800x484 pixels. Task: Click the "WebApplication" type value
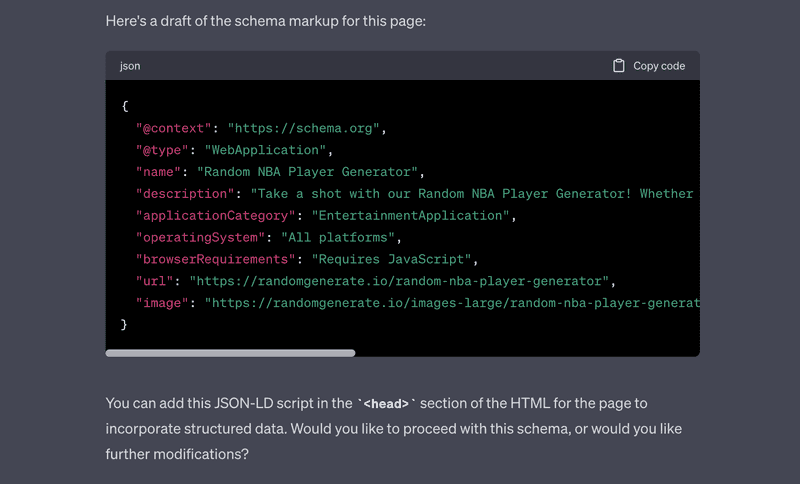tap(265, 150)
